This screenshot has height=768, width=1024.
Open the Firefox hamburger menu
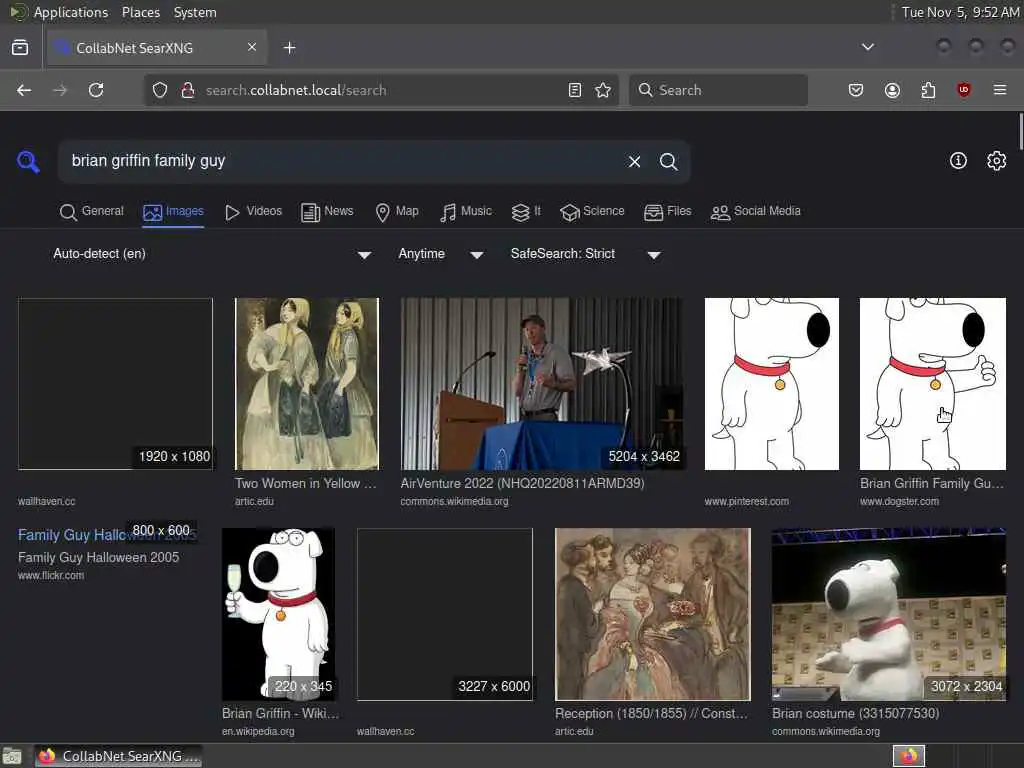(1000, 90)
